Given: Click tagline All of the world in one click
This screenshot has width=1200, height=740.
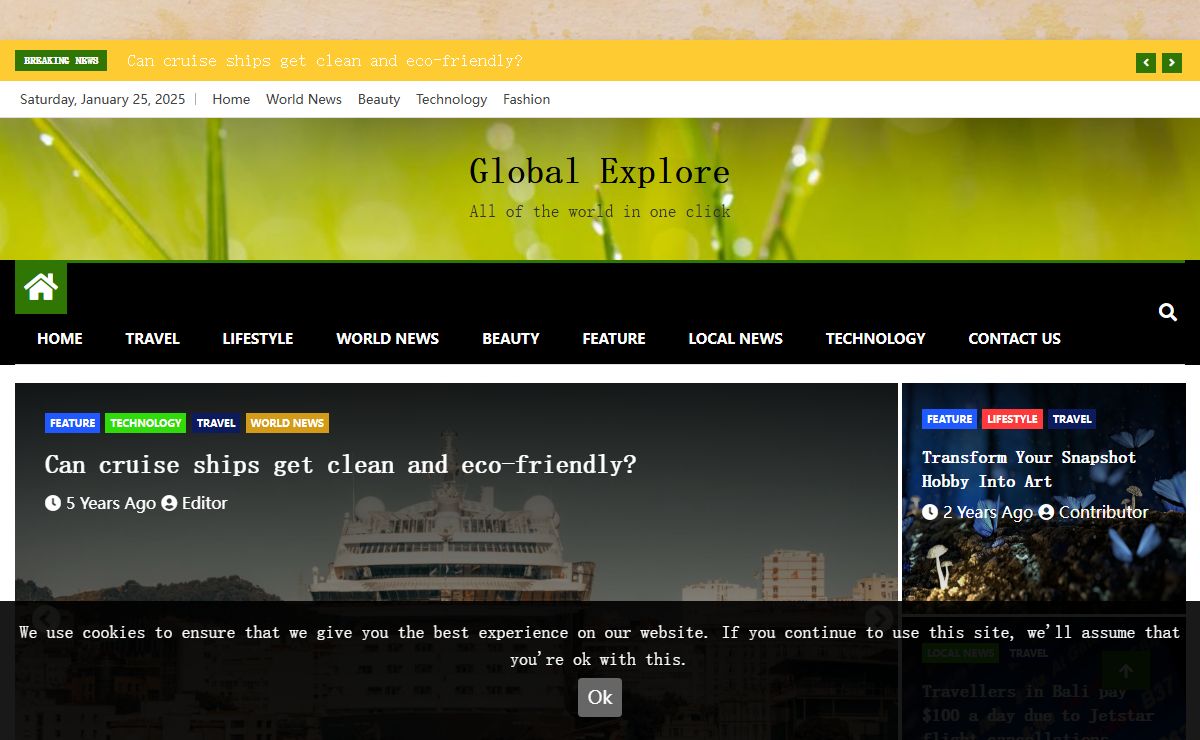Looking at the screenshot, I should pos(600,211).
